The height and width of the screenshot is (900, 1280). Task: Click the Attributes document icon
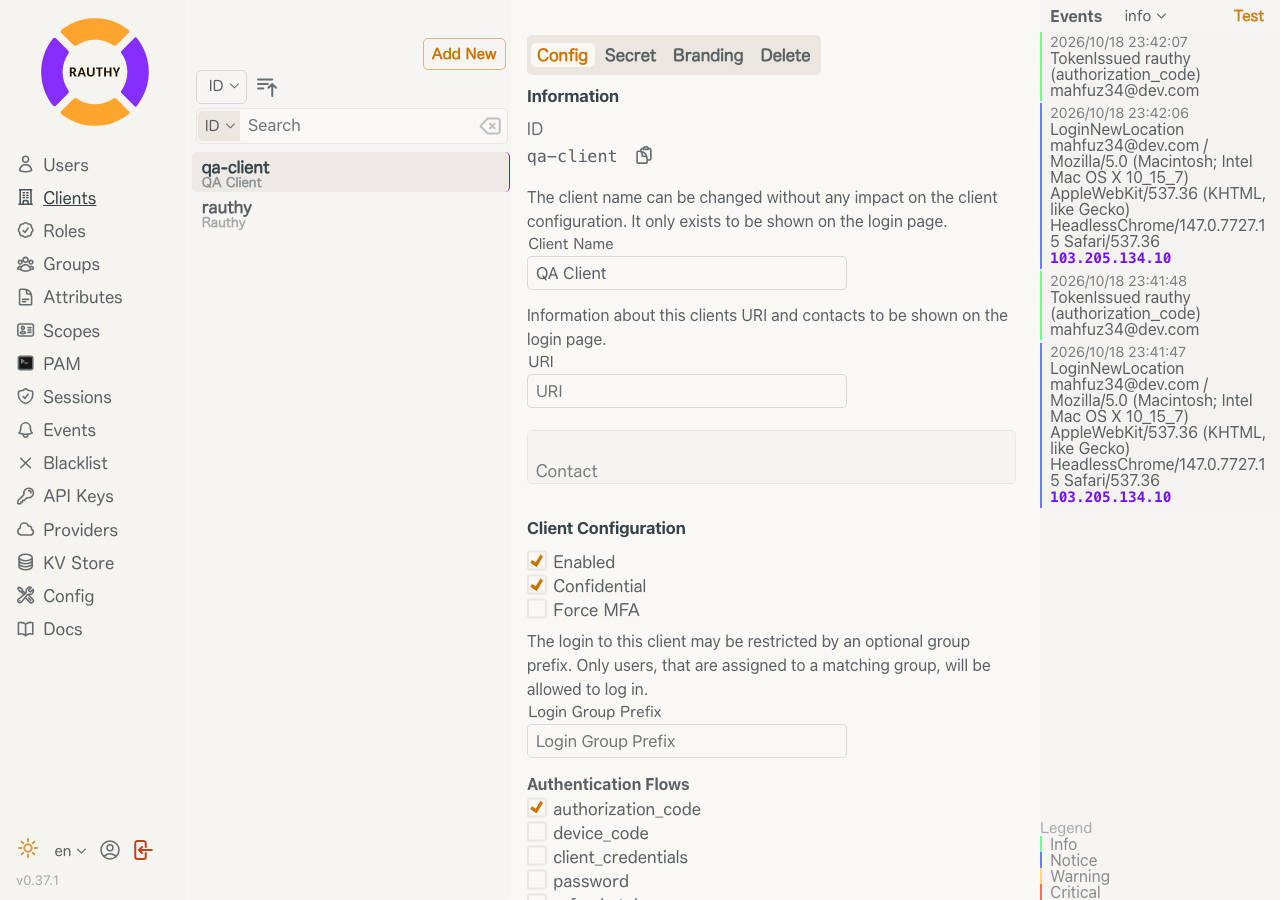tap(26, 297)
